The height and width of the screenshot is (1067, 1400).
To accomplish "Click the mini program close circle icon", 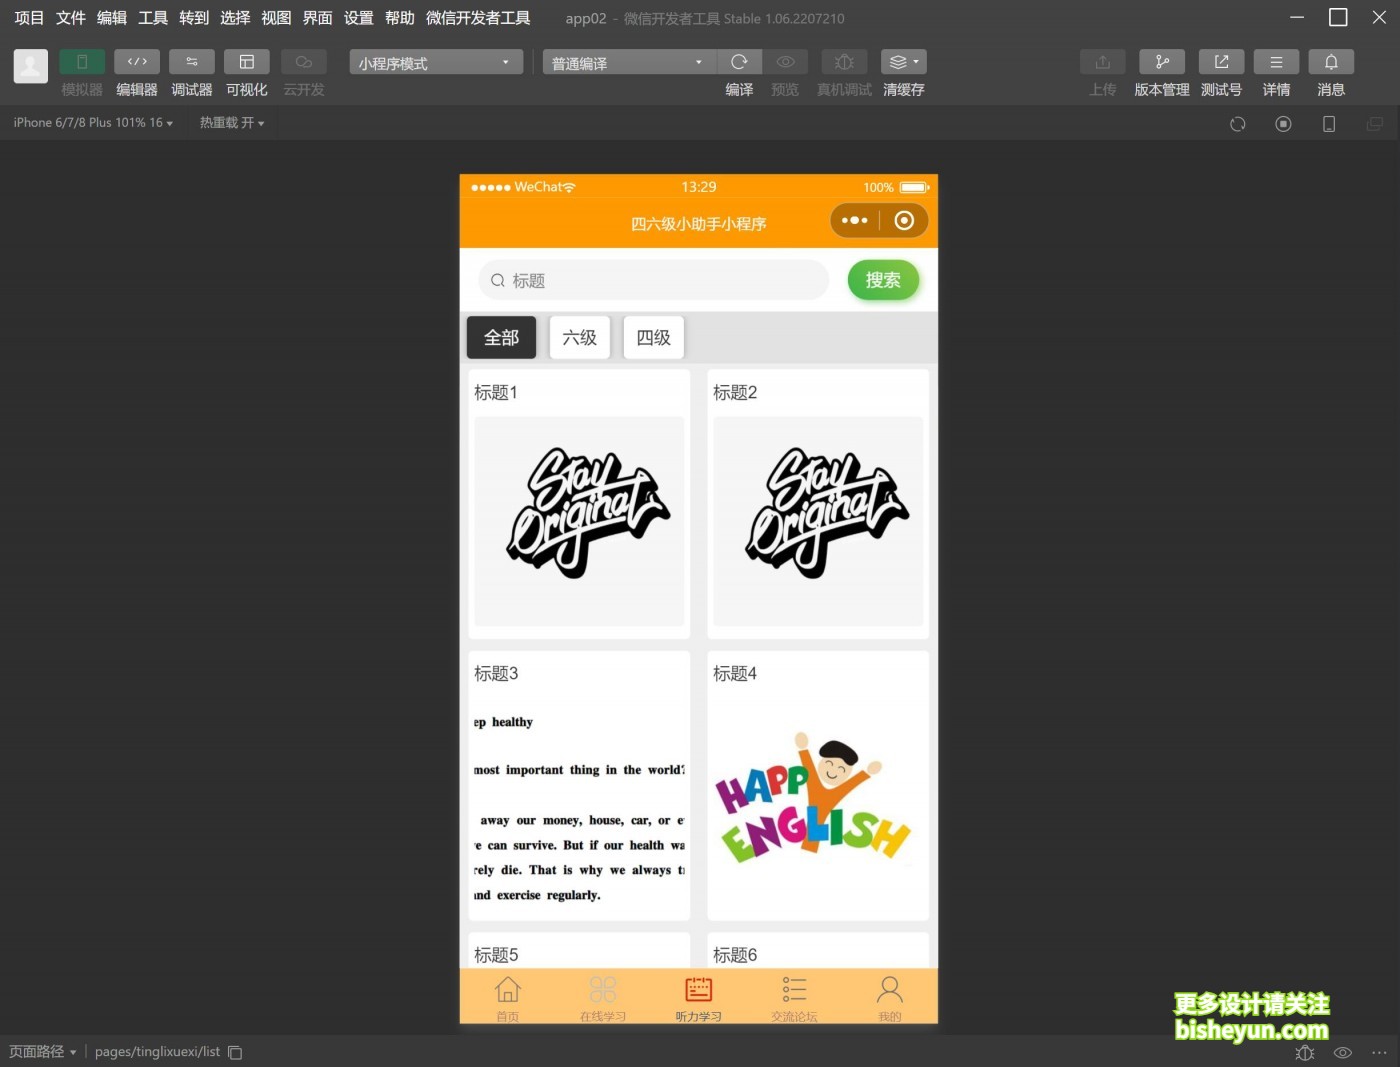I will (904, 220).
